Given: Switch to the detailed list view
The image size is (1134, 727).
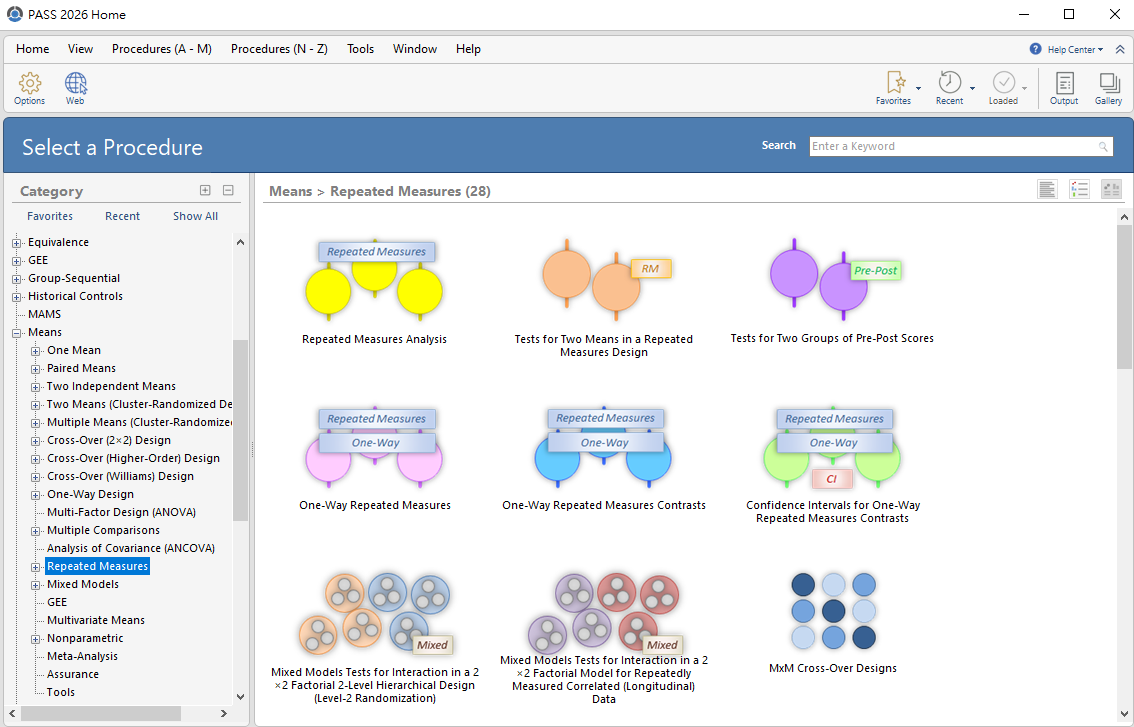Looking at the screenshot, I should click(1079, 190).
